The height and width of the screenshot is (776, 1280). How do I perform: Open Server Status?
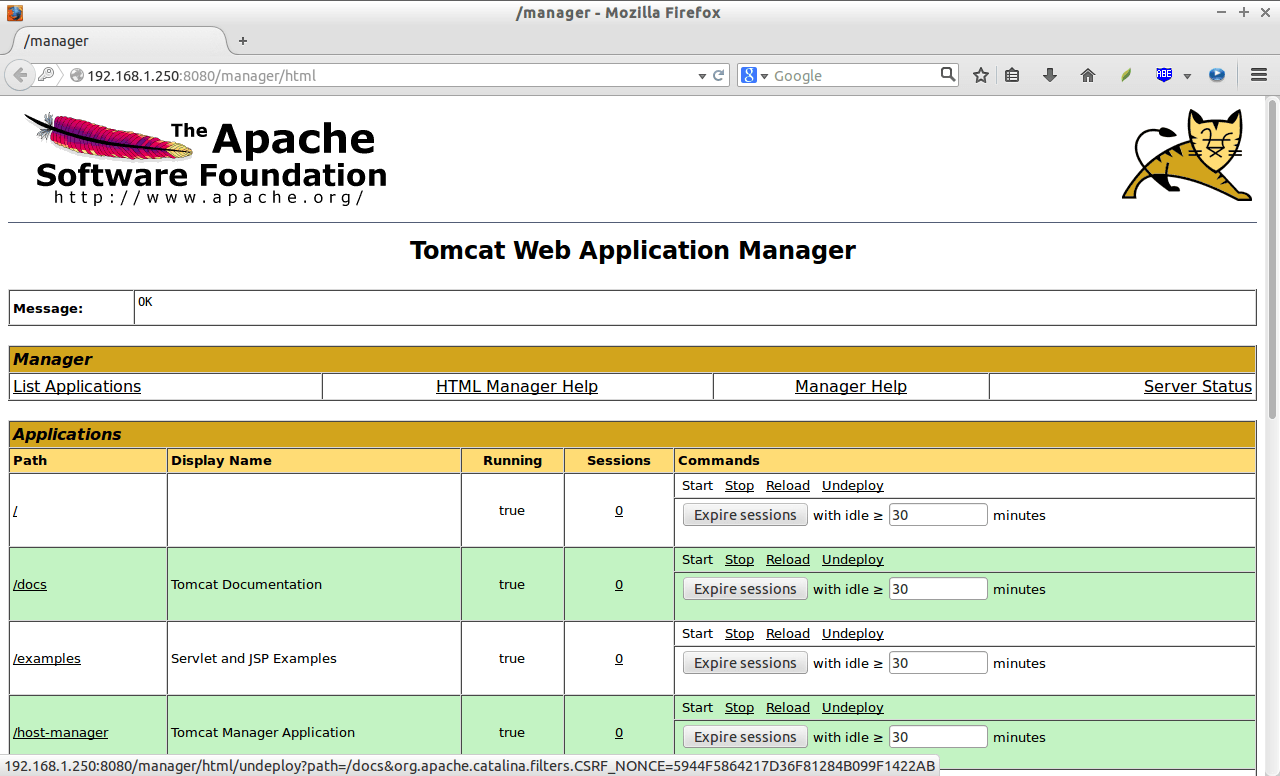coord(1197,386)
